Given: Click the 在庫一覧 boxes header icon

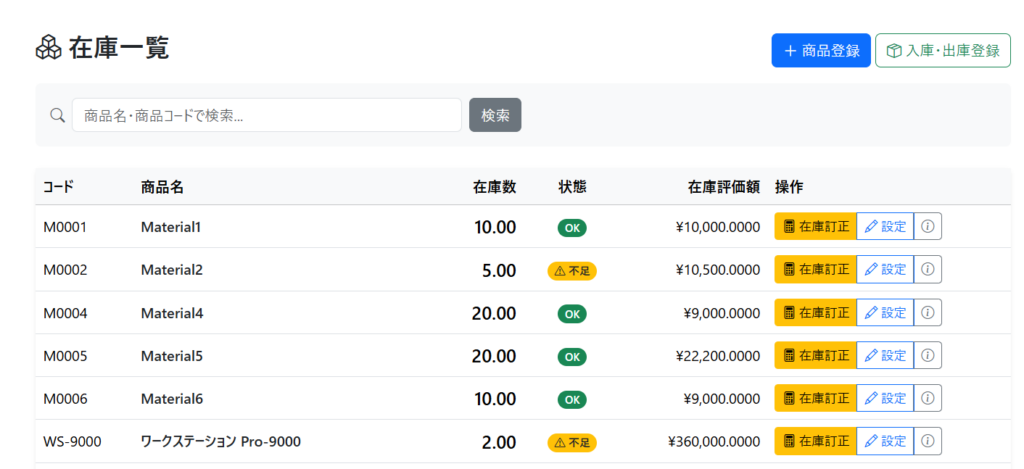Looking at the screenshot, I should point(48,48).
